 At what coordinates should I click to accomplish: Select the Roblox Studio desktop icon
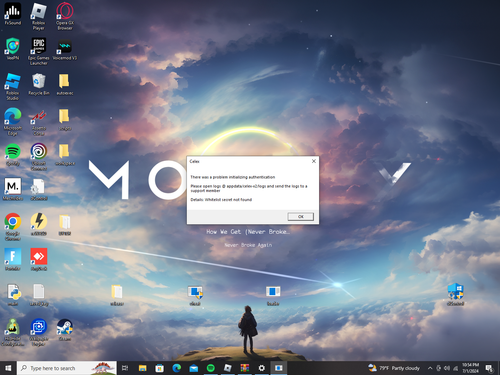(13, 87)
